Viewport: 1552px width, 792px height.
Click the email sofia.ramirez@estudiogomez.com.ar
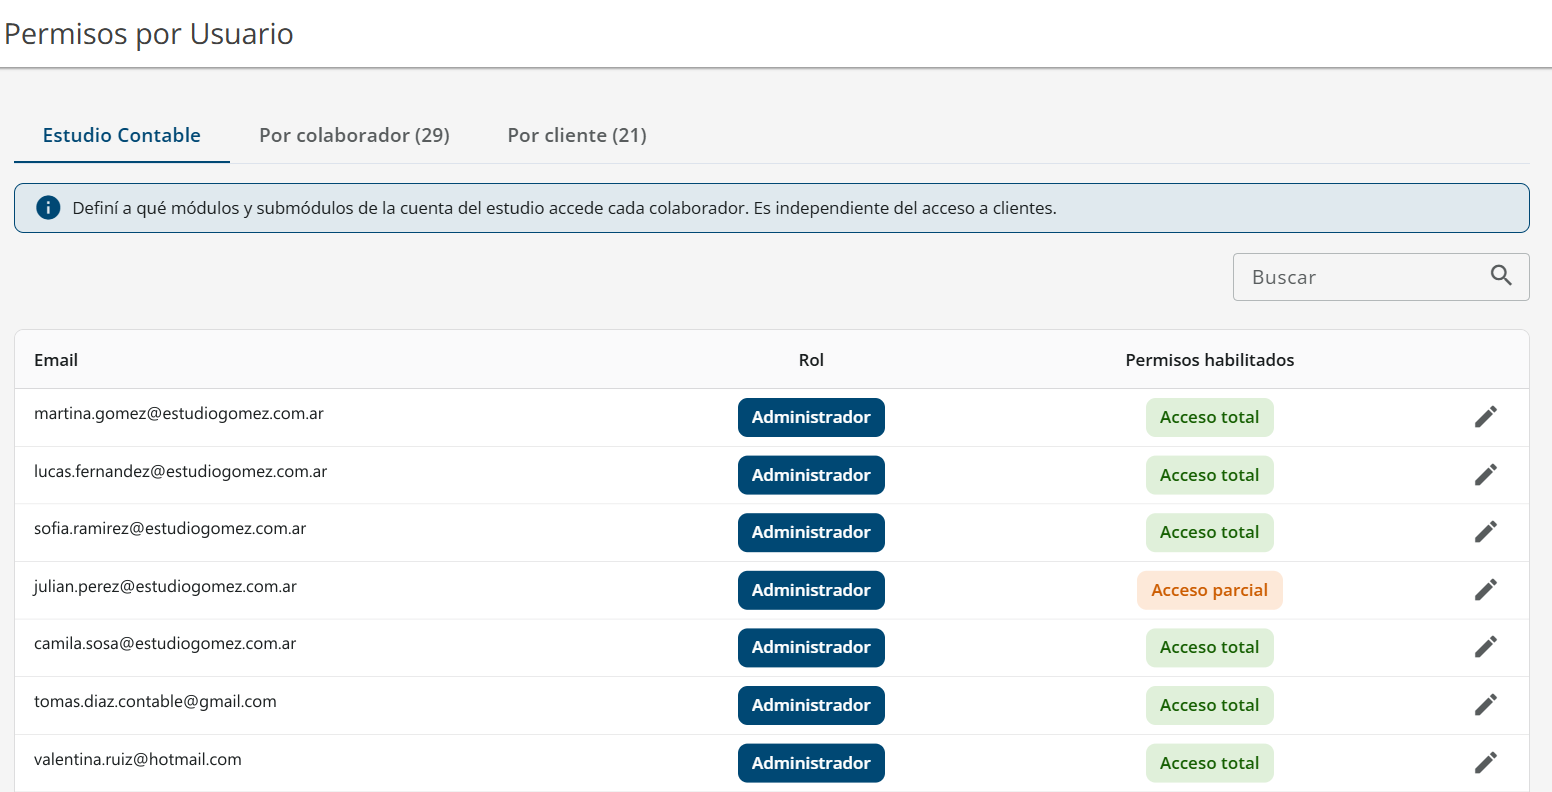coord(170,528)
